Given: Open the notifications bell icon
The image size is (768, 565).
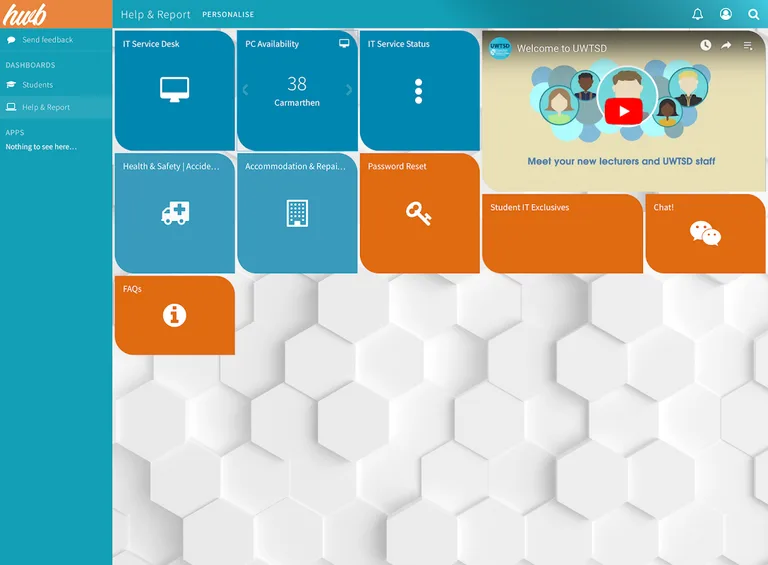Looking at the screenshot, I should coord(697,14).
